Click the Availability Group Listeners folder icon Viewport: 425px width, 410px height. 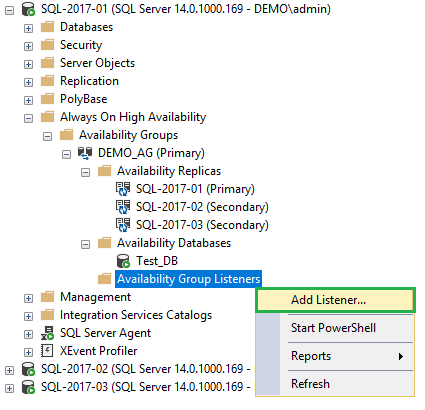(x=104, y=279)
